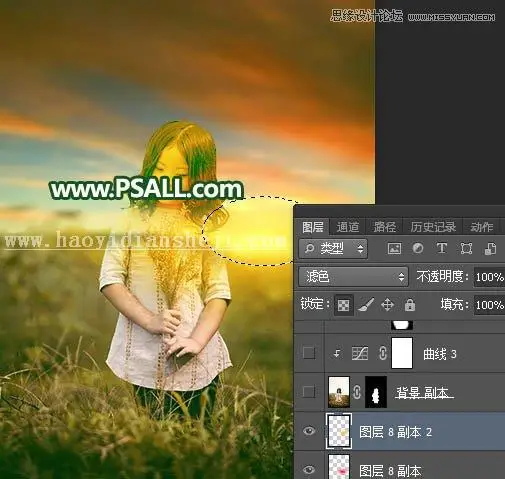This screenshot has width=505, height=479.
Task: Filter layers by pixel layer icon
Action: point(394,249)
